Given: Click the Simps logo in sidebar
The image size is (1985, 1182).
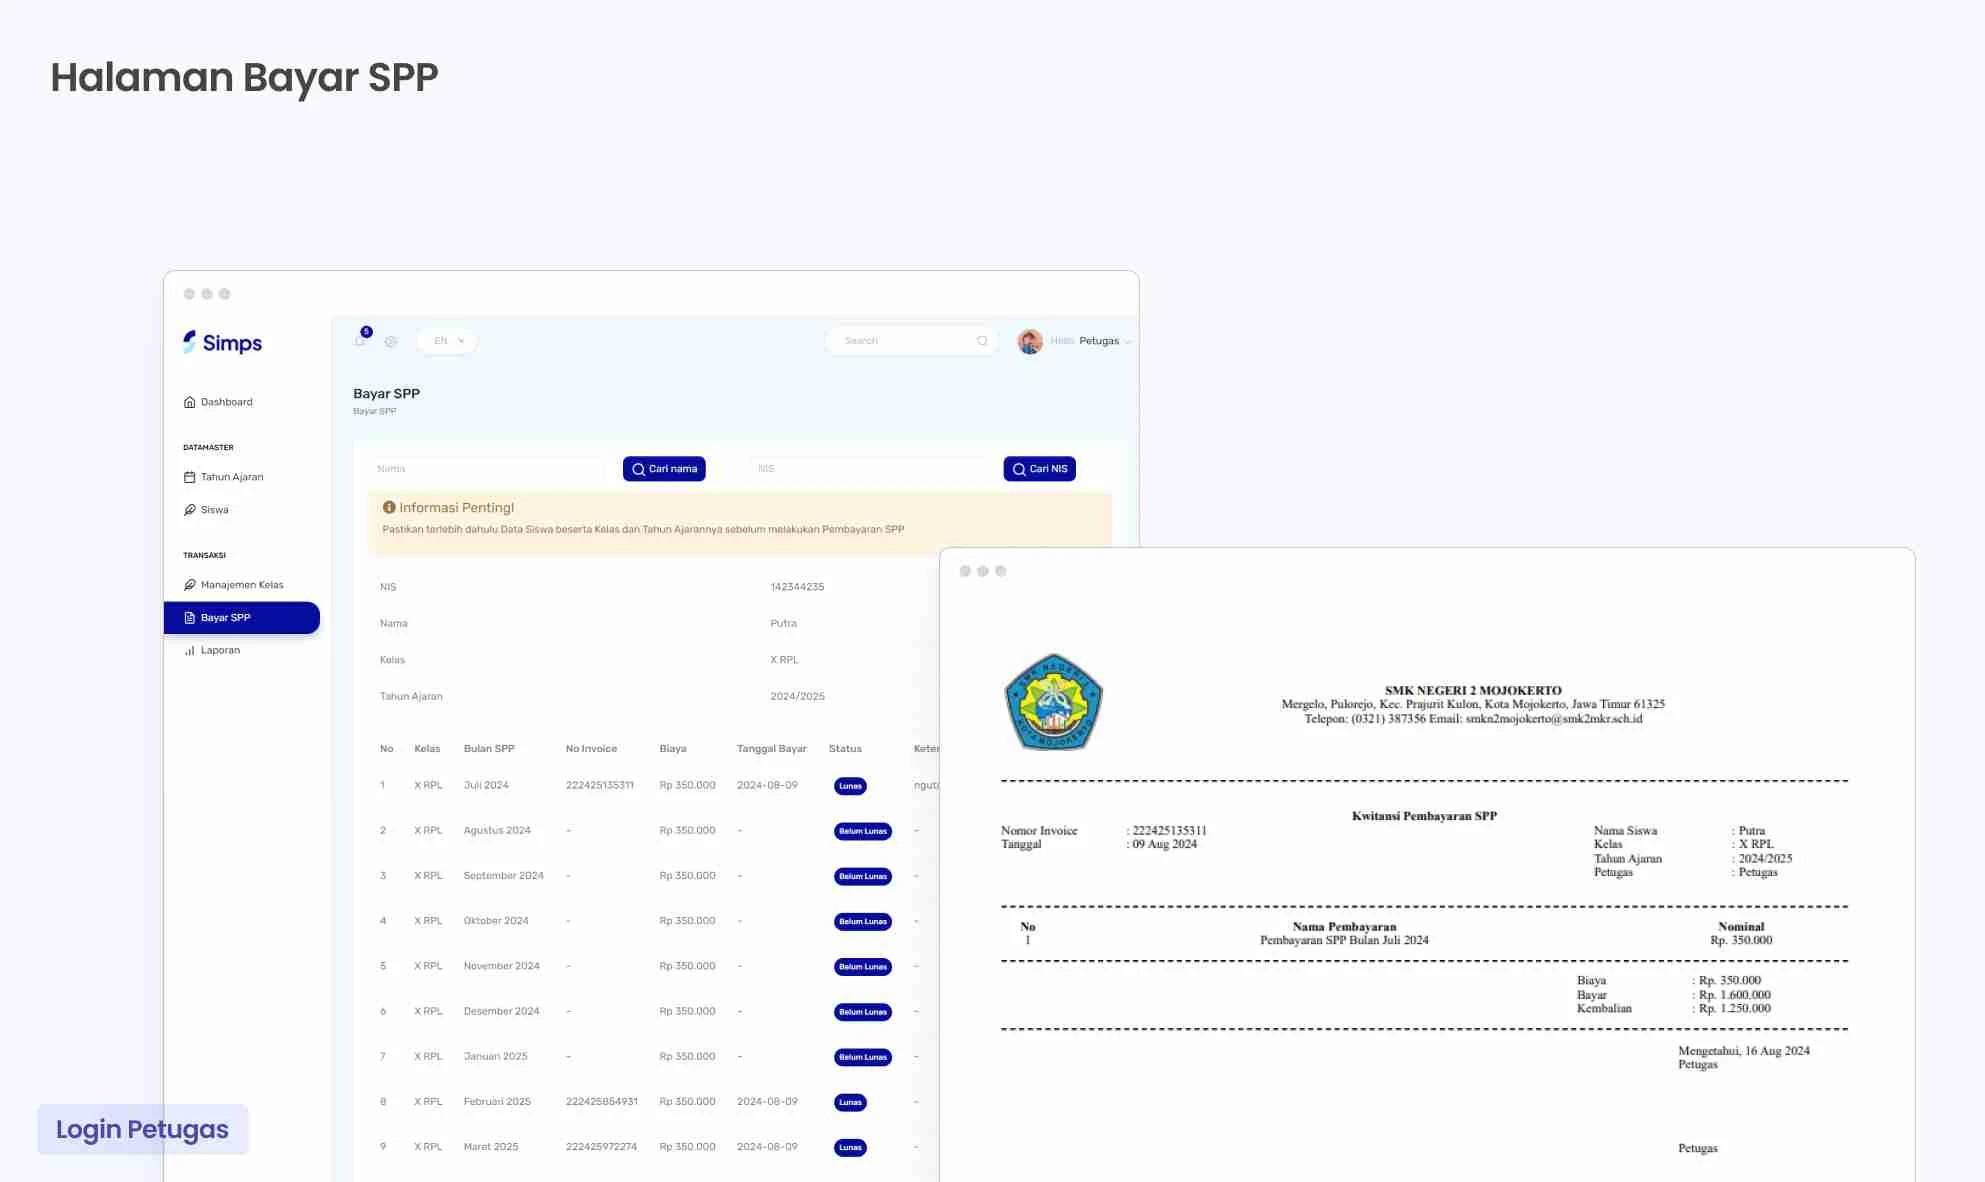Looking at the screenshot, I should (222, 343).
